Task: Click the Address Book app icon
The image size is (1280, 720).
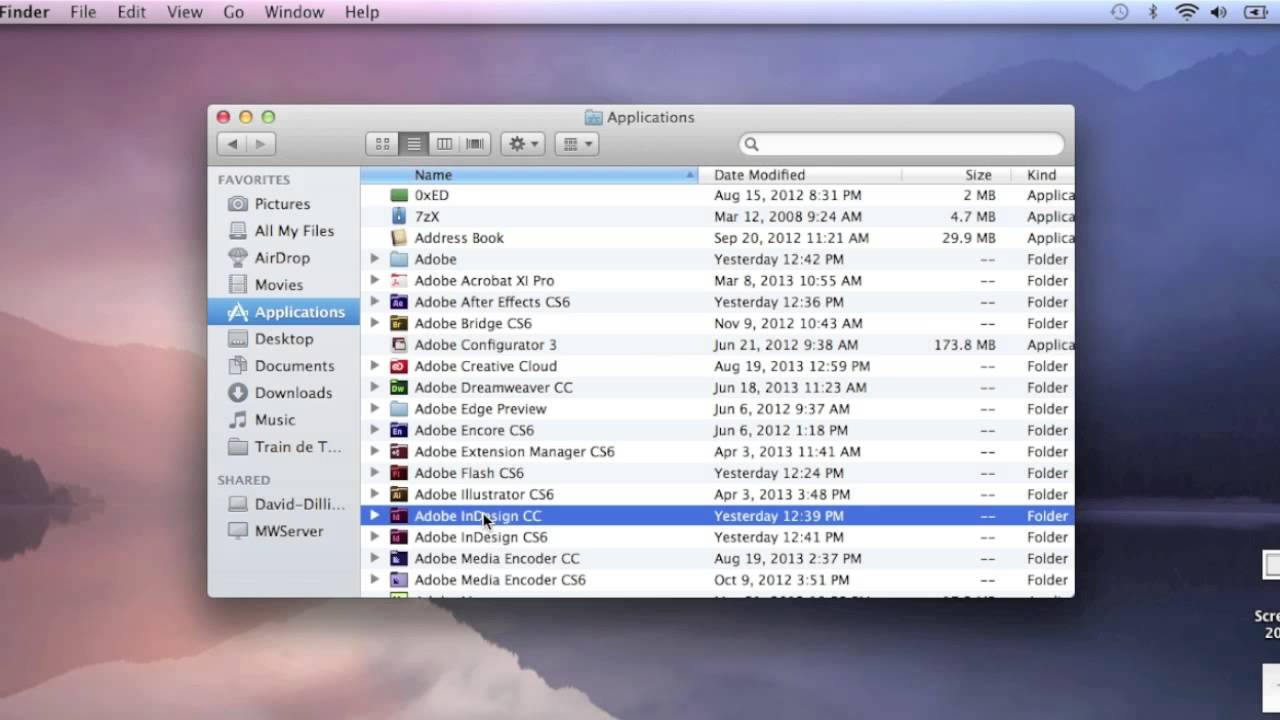Action: 399,238
